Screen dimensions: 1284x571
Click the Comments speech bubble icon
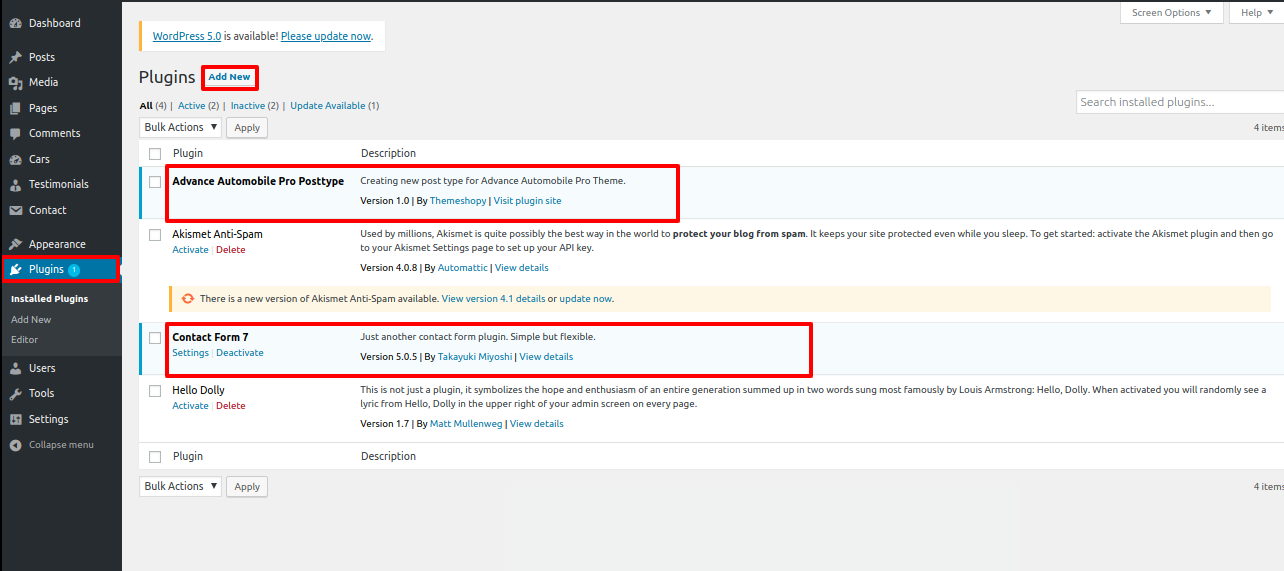[15, 133]
